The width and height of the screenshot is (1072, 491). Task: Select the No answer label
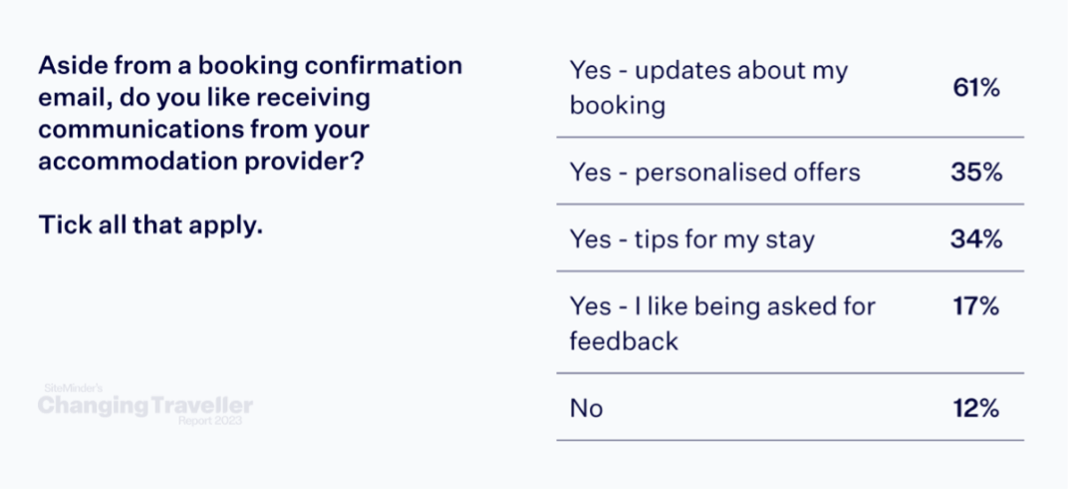586,409
